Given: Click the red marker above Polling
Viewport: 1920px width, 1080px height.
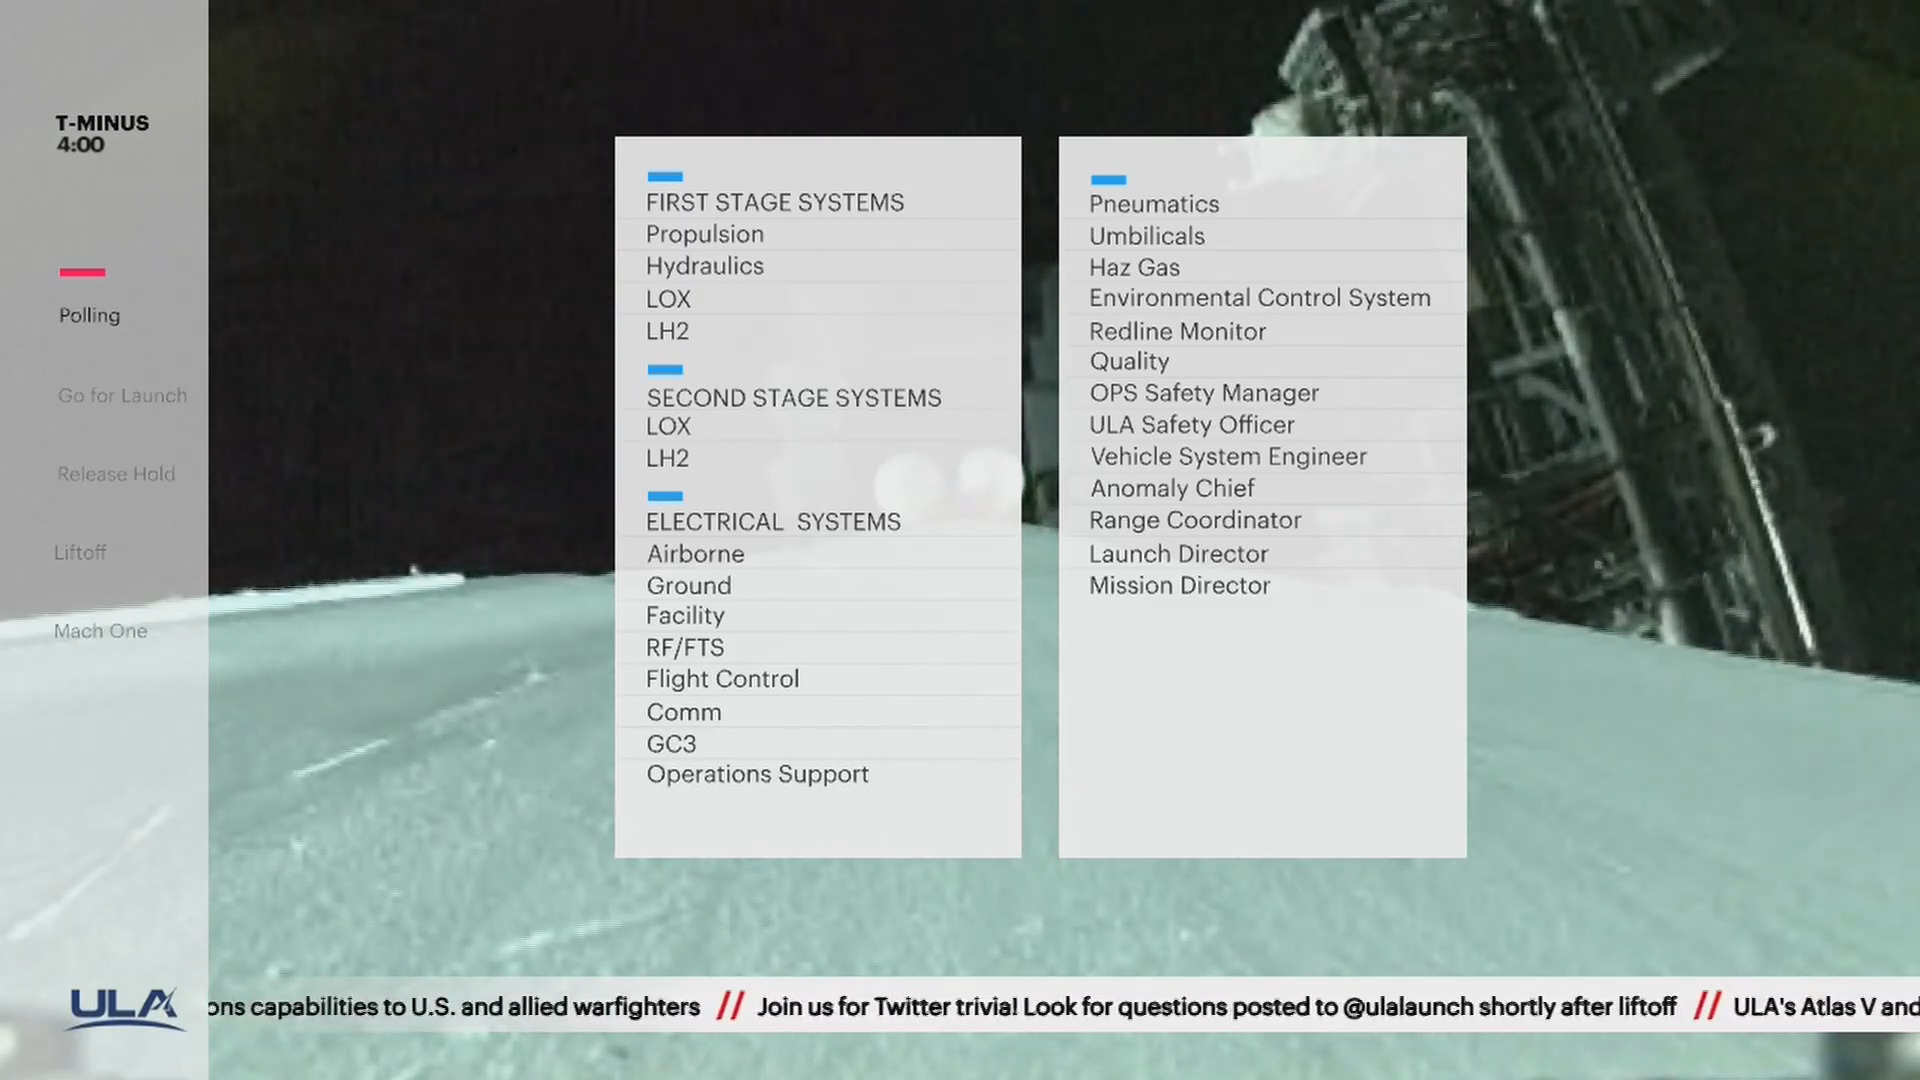Looking at the screenshot, I should tap(82, 272).
